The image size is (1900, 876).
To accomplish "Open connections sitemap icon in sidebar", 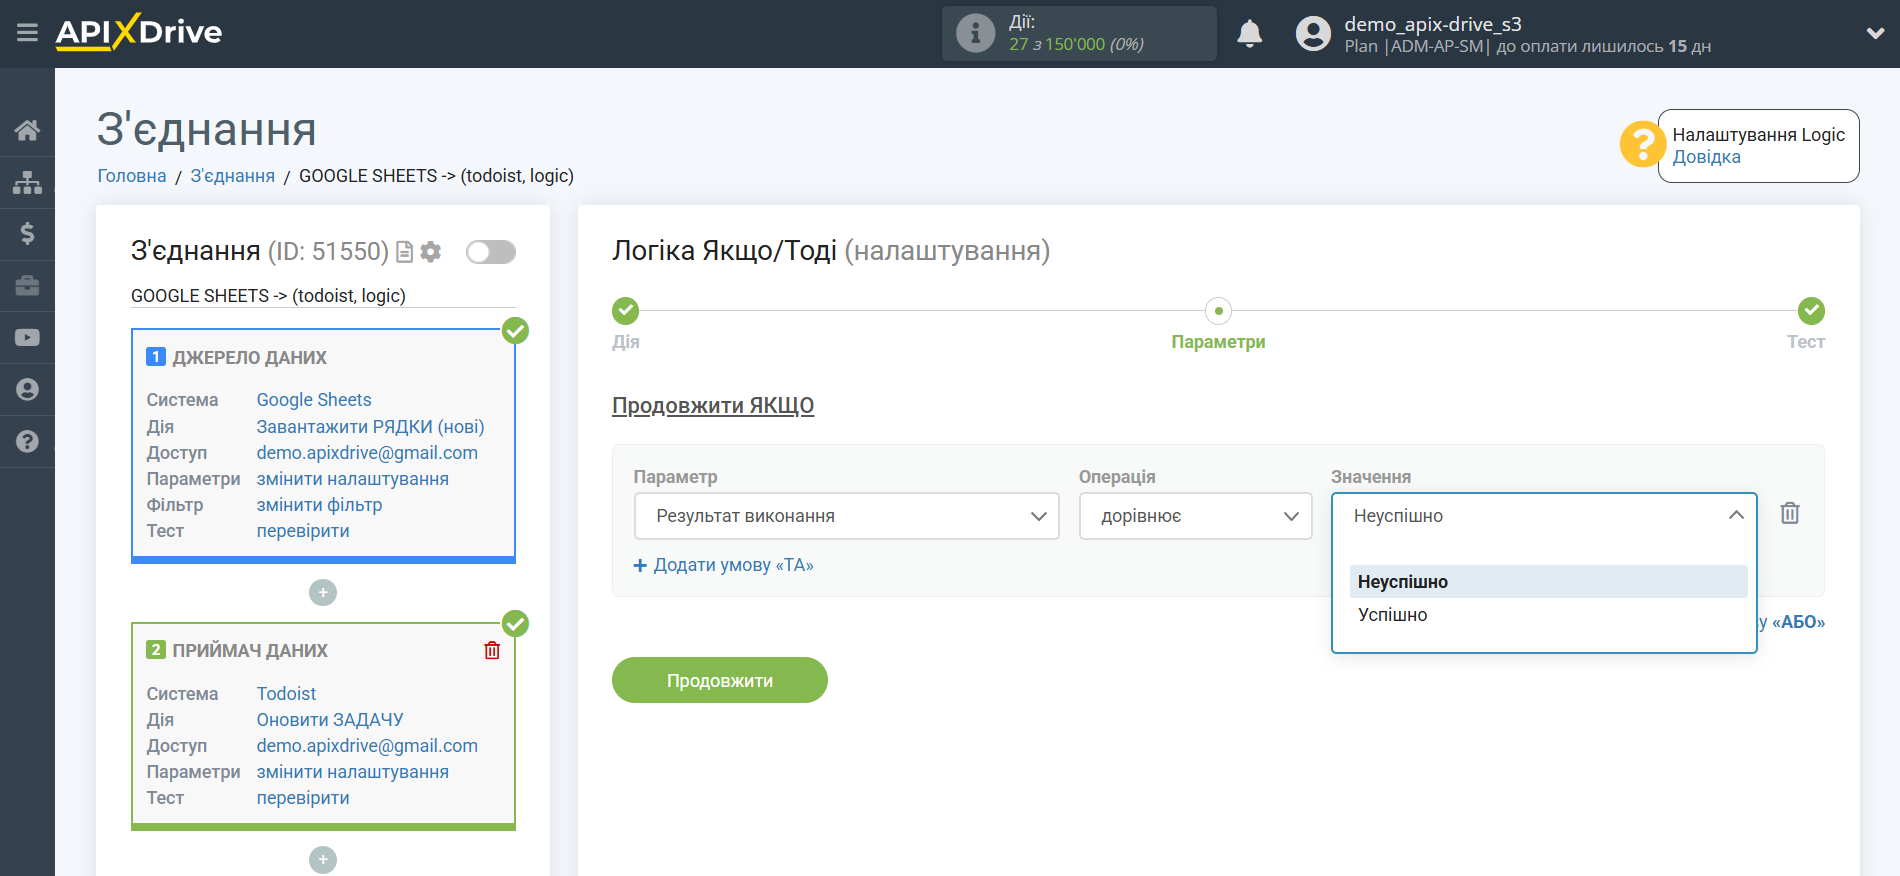I will pos(27,182).
